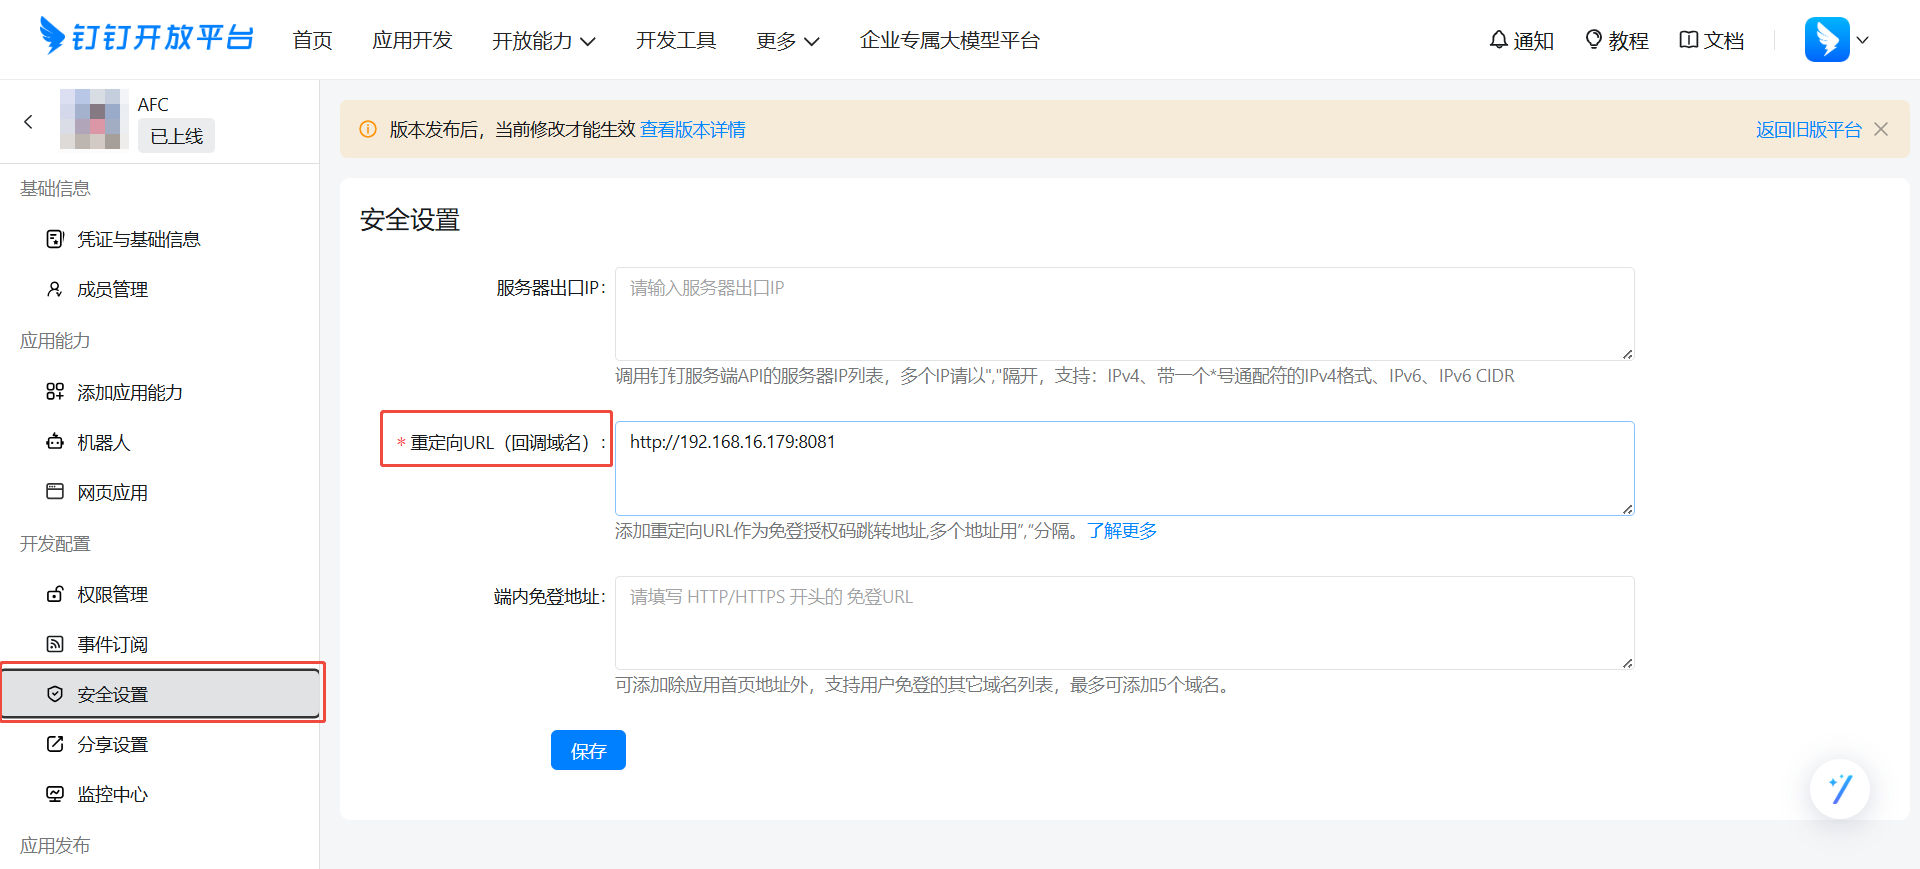Go to 应用开发 in top navigation
The height and width of the screenshot is (869, 1920).
coord(412,41)
